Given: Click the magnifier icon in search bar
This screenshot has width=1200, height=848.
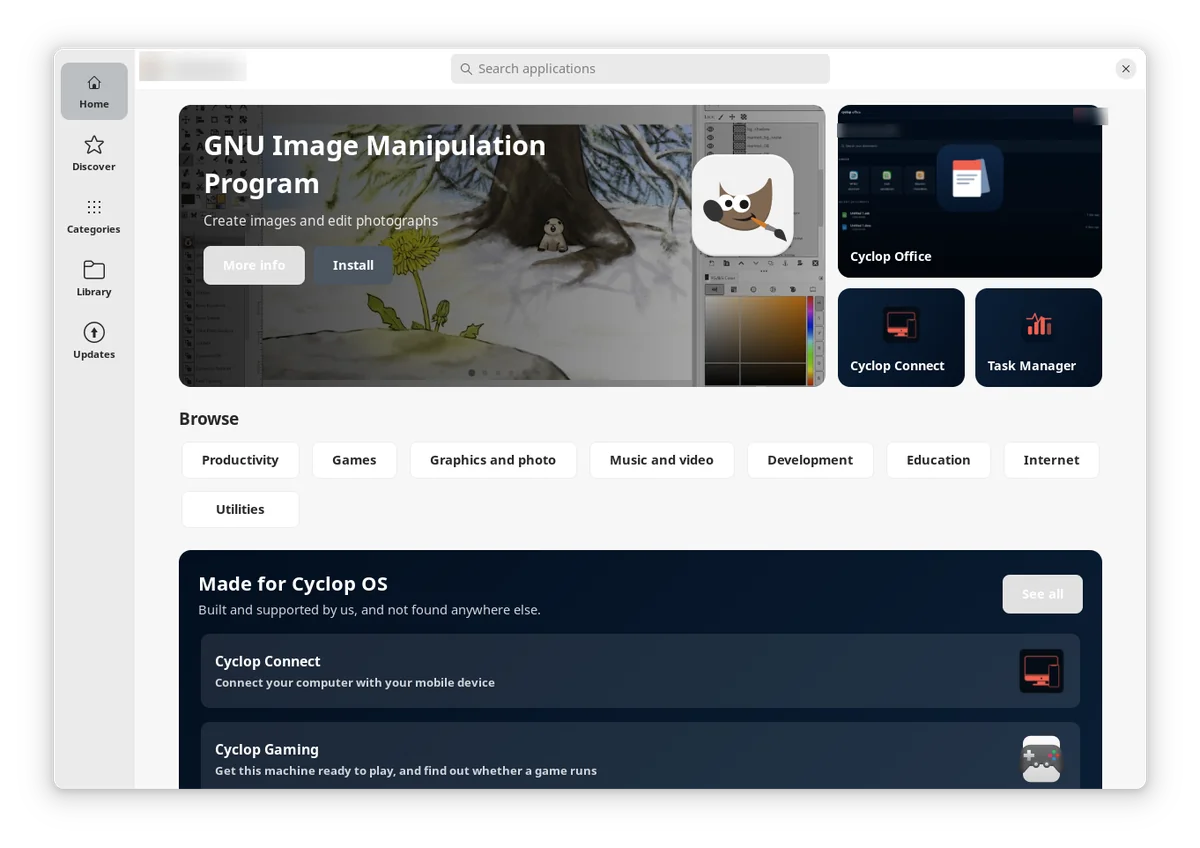Looking at the screenshot, I should tap(466, 69).
